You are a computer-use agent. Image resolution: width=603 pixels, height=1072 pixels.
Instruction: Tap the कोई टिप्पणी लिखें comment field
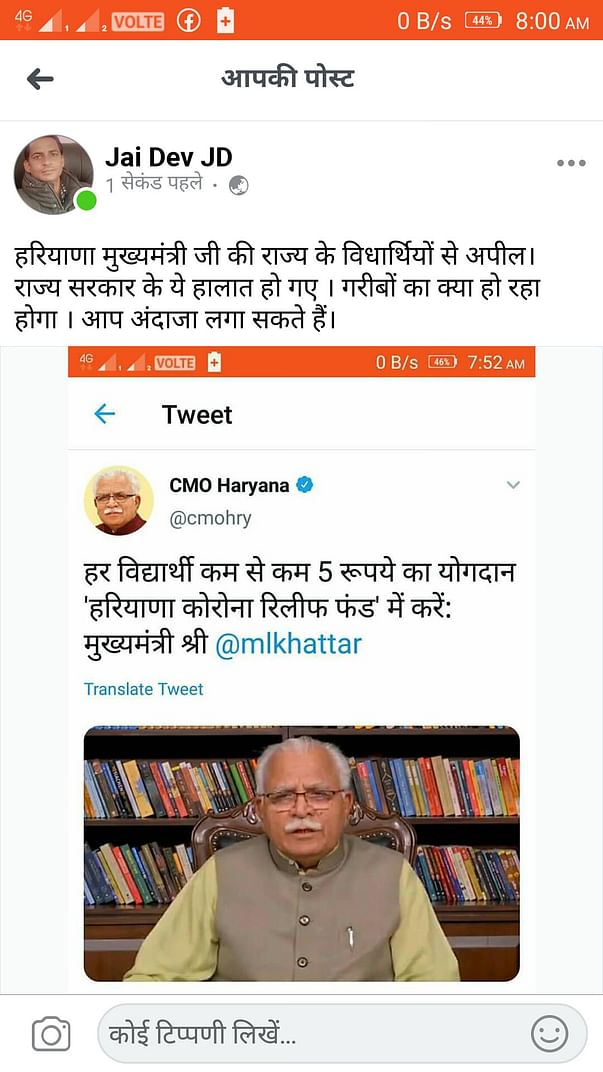coord(342,1034)
